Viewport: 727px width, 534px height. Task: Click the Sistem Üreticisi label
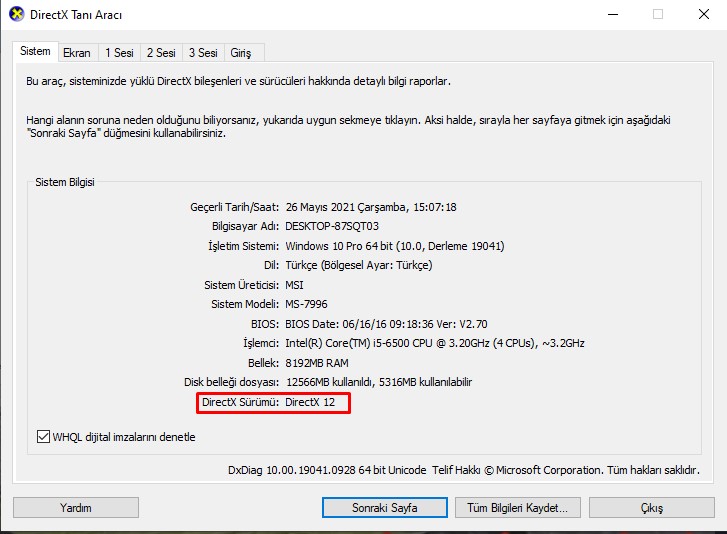(242, 285)
